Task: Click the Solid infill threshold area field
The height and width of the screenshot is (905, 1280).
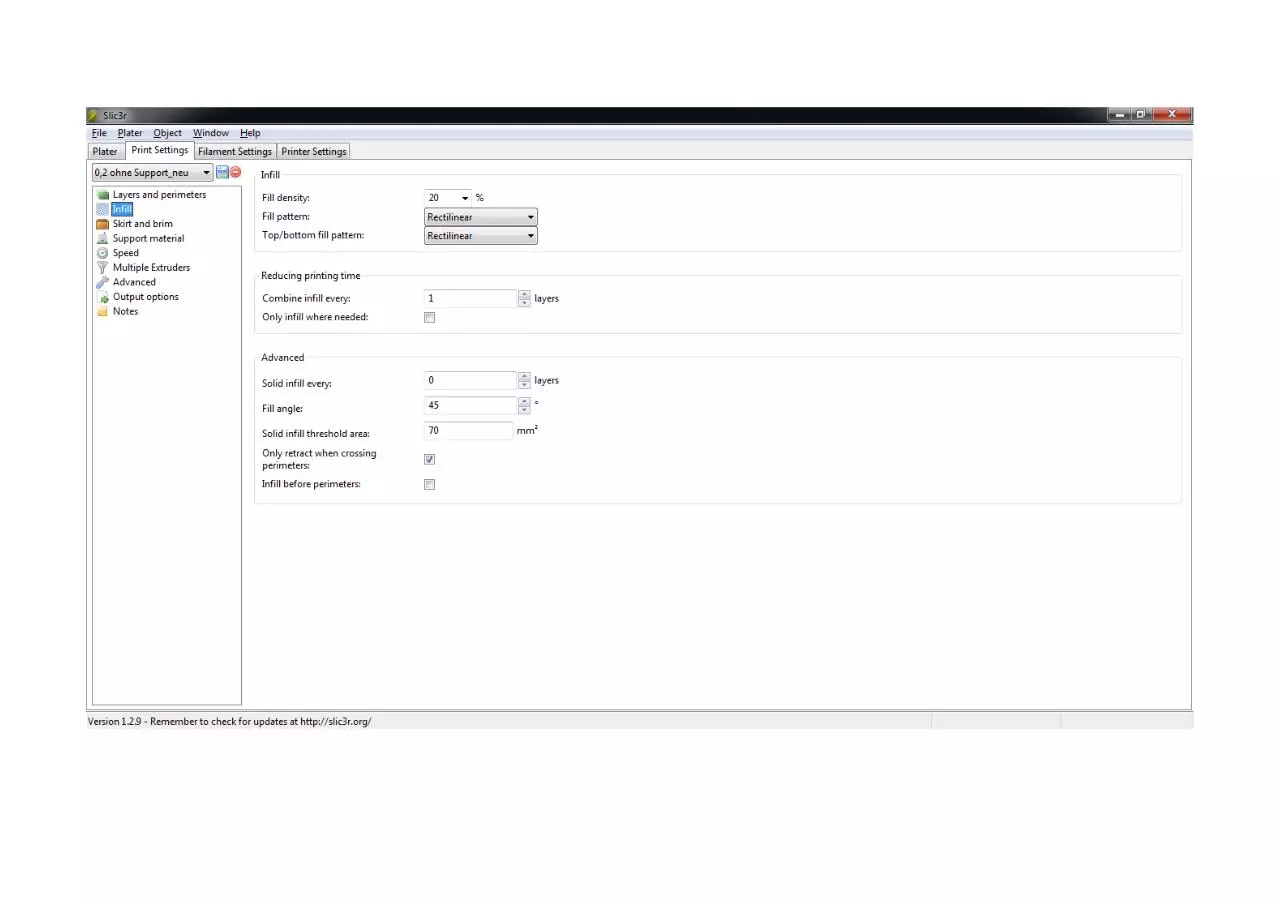Action: pos(469,431)
